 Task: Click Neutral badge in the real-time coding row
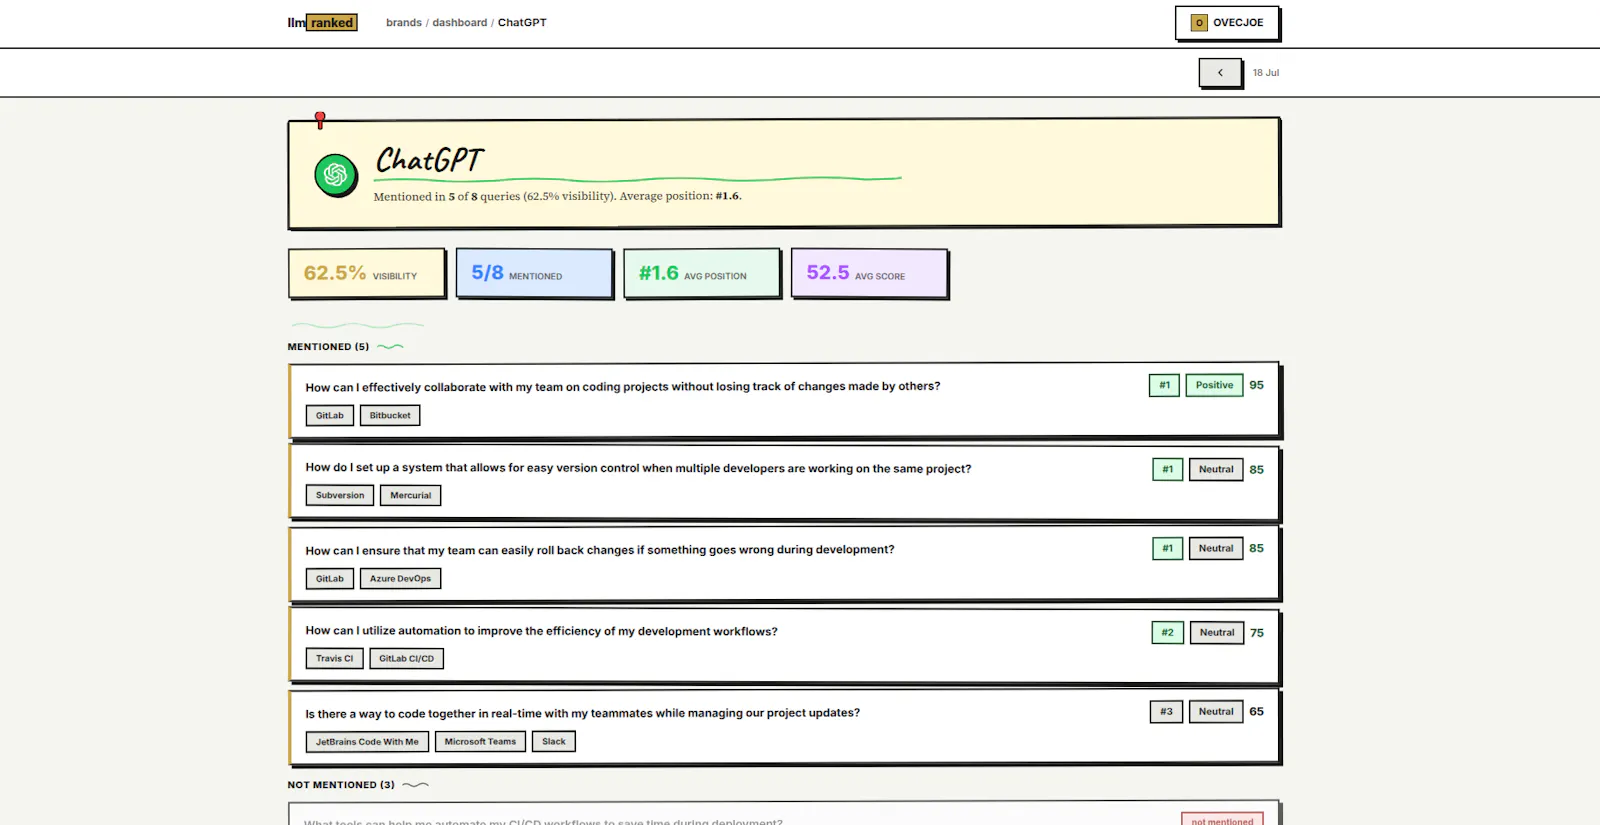tap(1216, 711)
